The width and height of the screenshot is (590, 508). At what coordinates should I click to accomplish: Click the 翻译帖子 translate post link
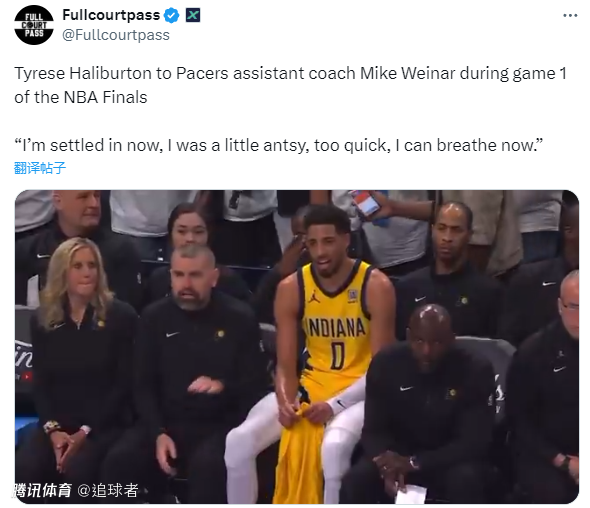tap(40, 168)
